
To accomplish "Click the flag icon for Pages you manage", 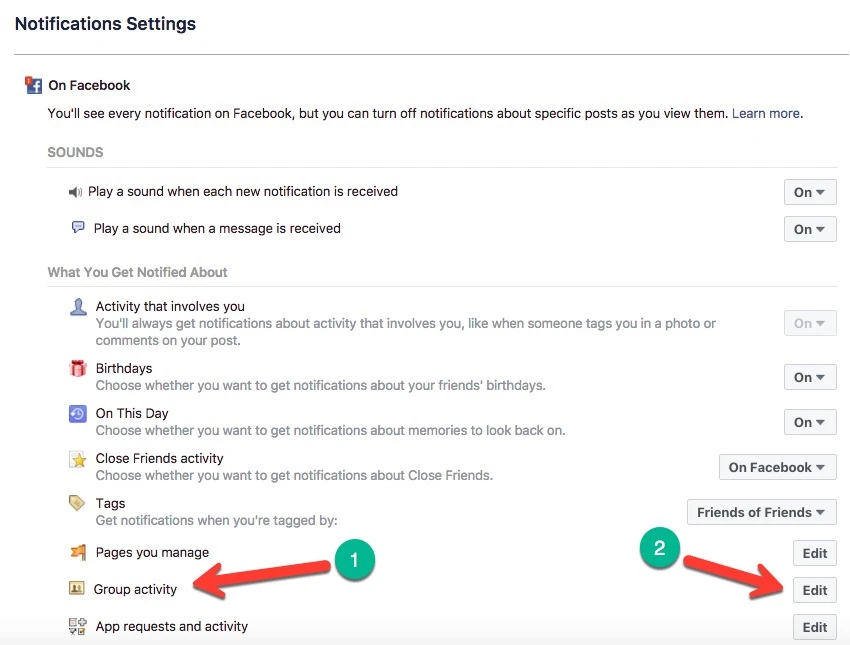I will (x=78, y=552).
